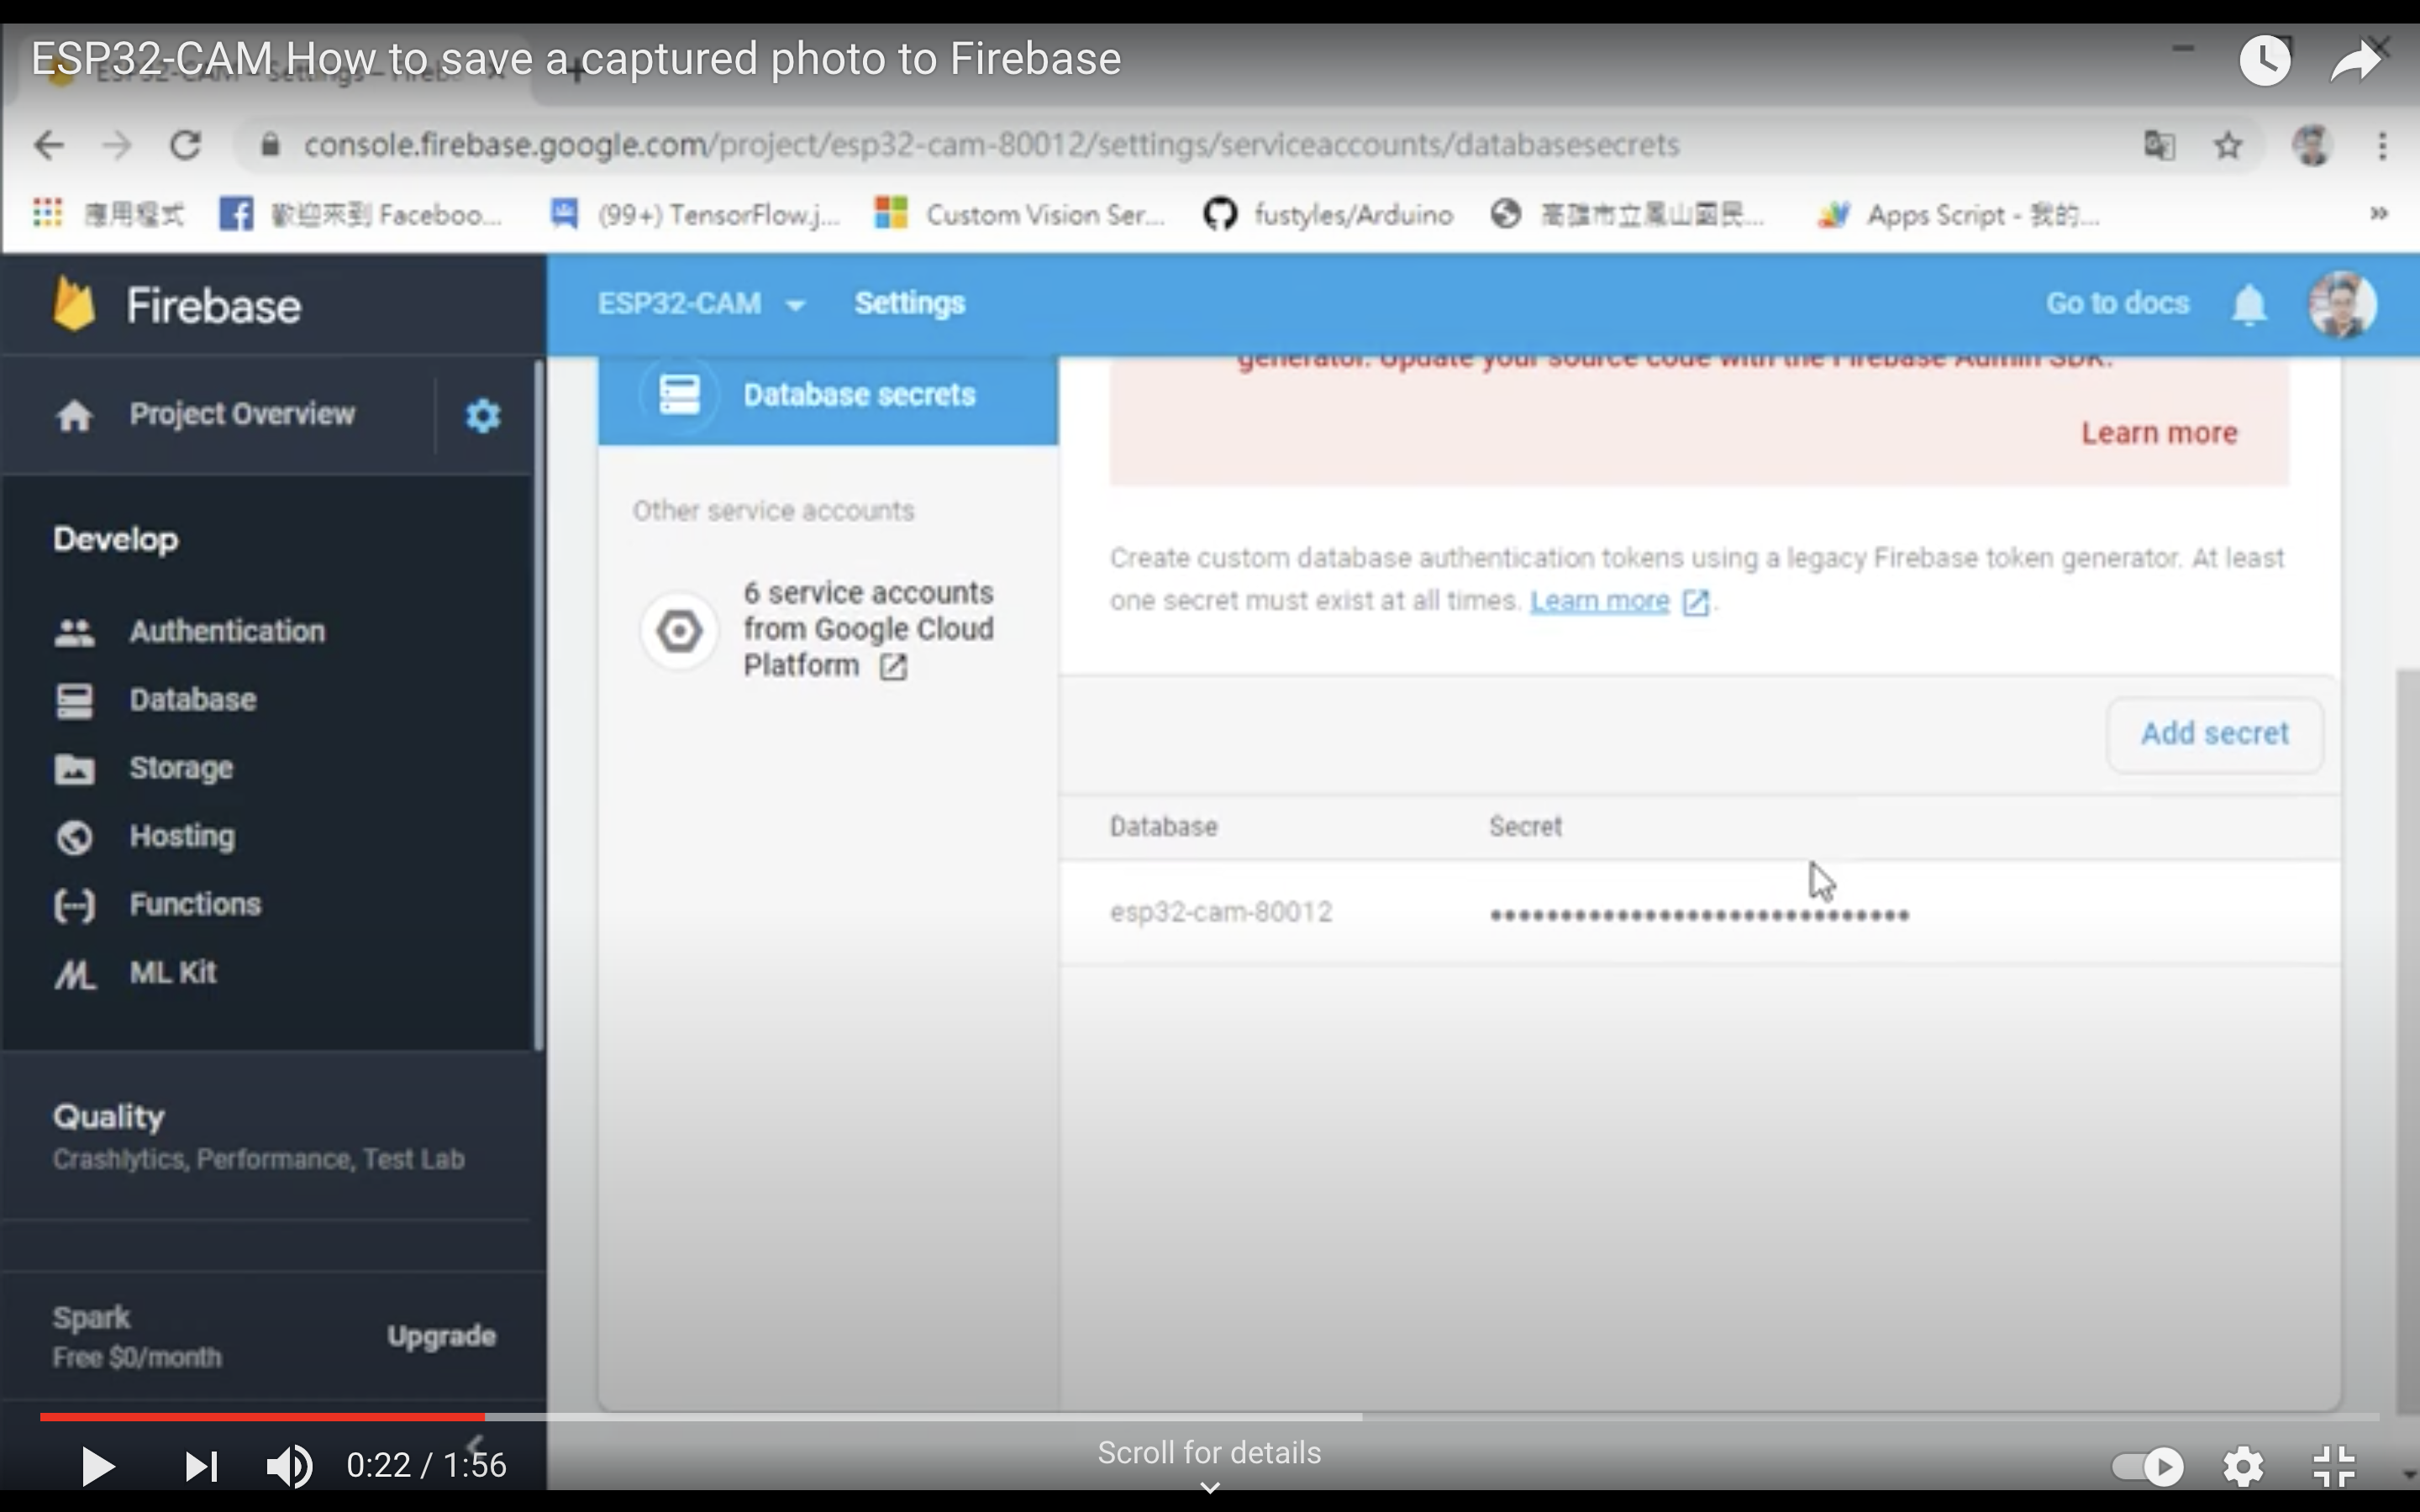Image resolution: width=2420 pixels, height=1512 pixels.
Task: Click the browser address bar URL
Action: pos(991,146)
